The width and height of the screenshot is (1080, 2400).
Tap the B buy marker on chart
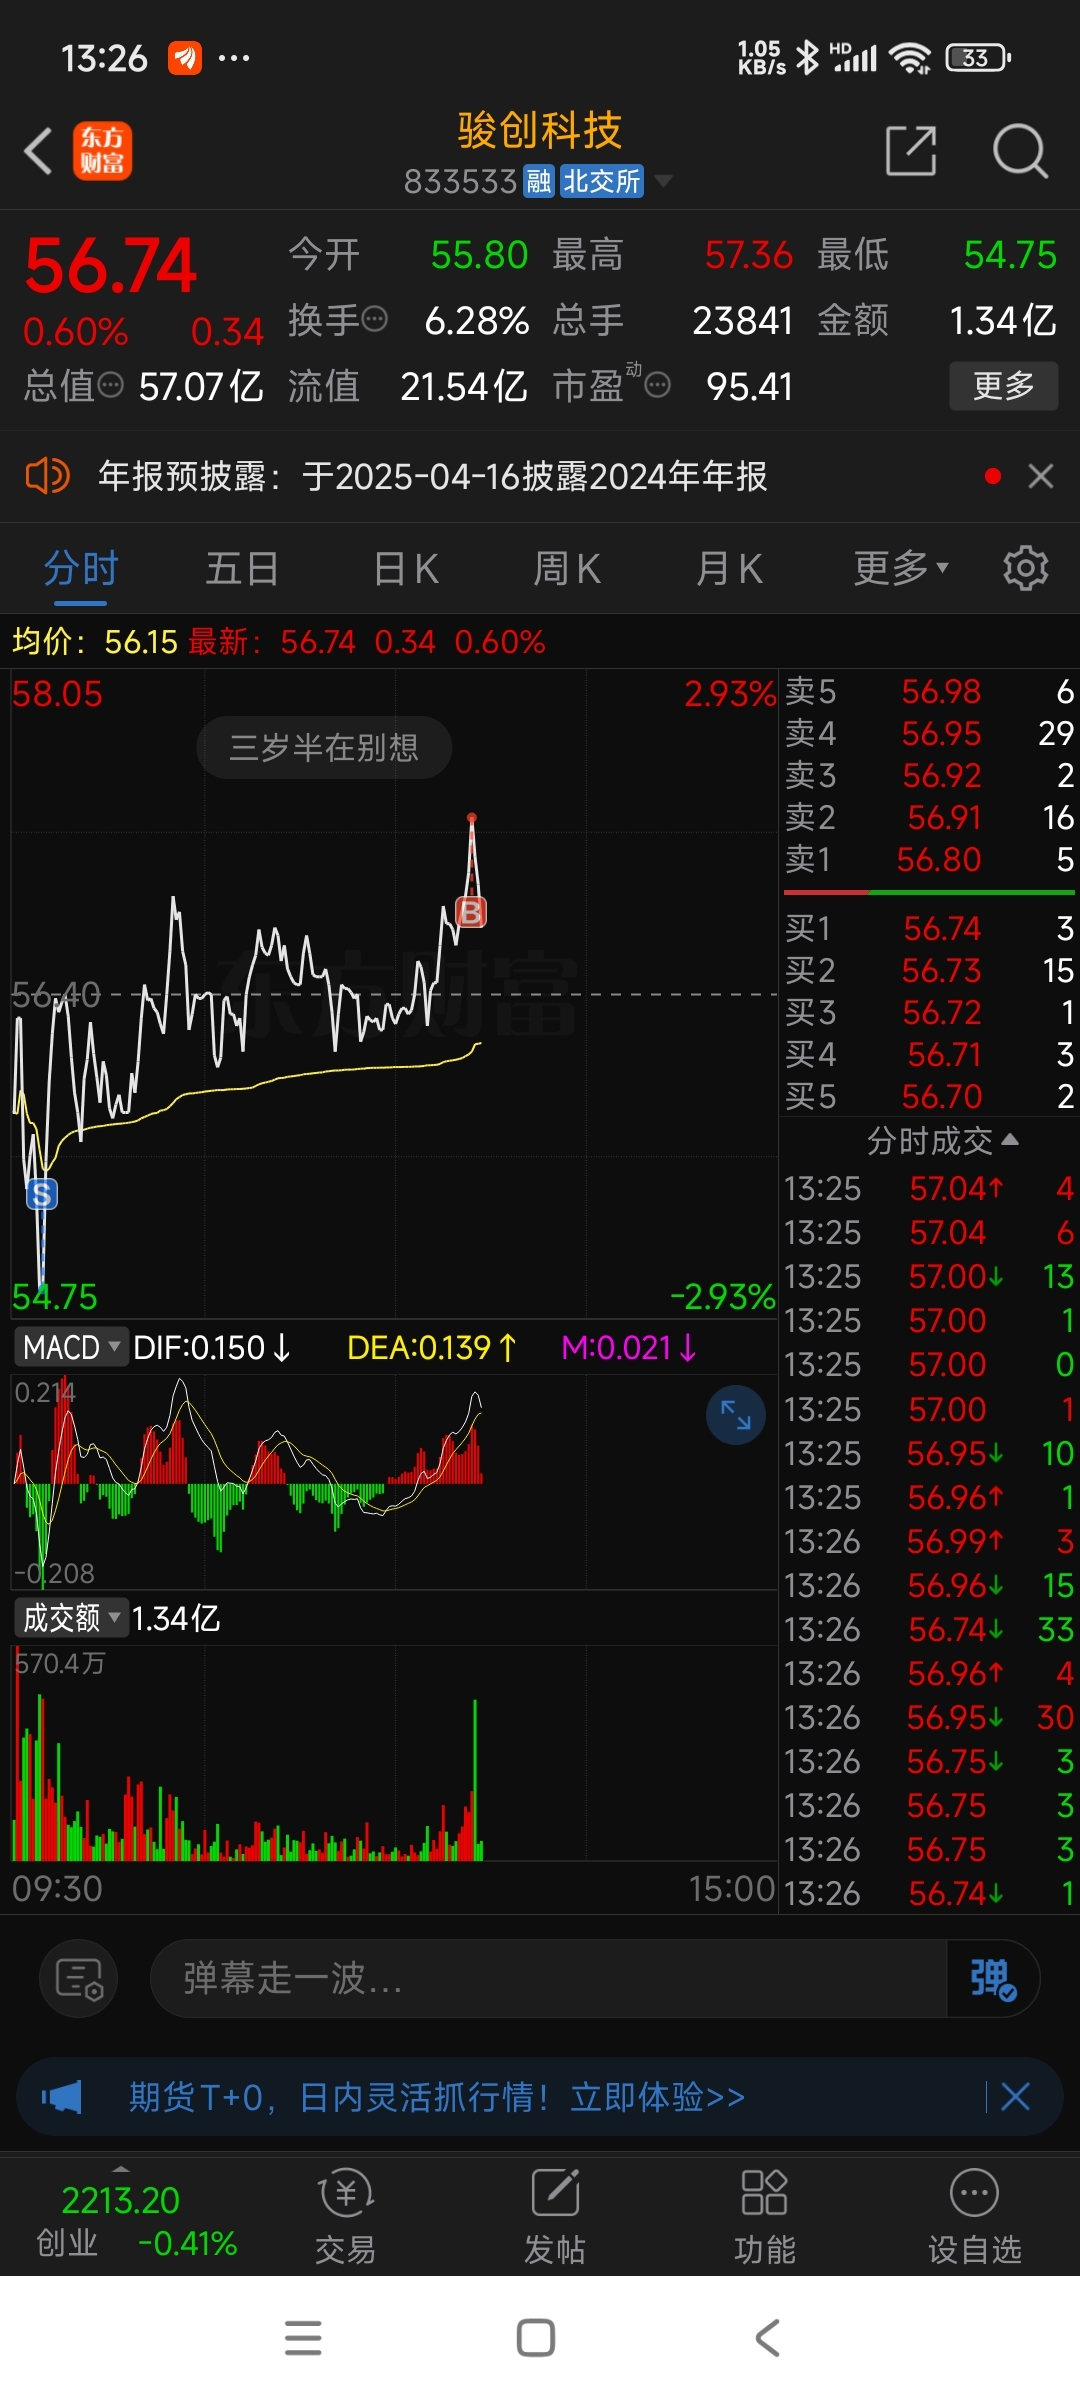(x=471, y=911)
